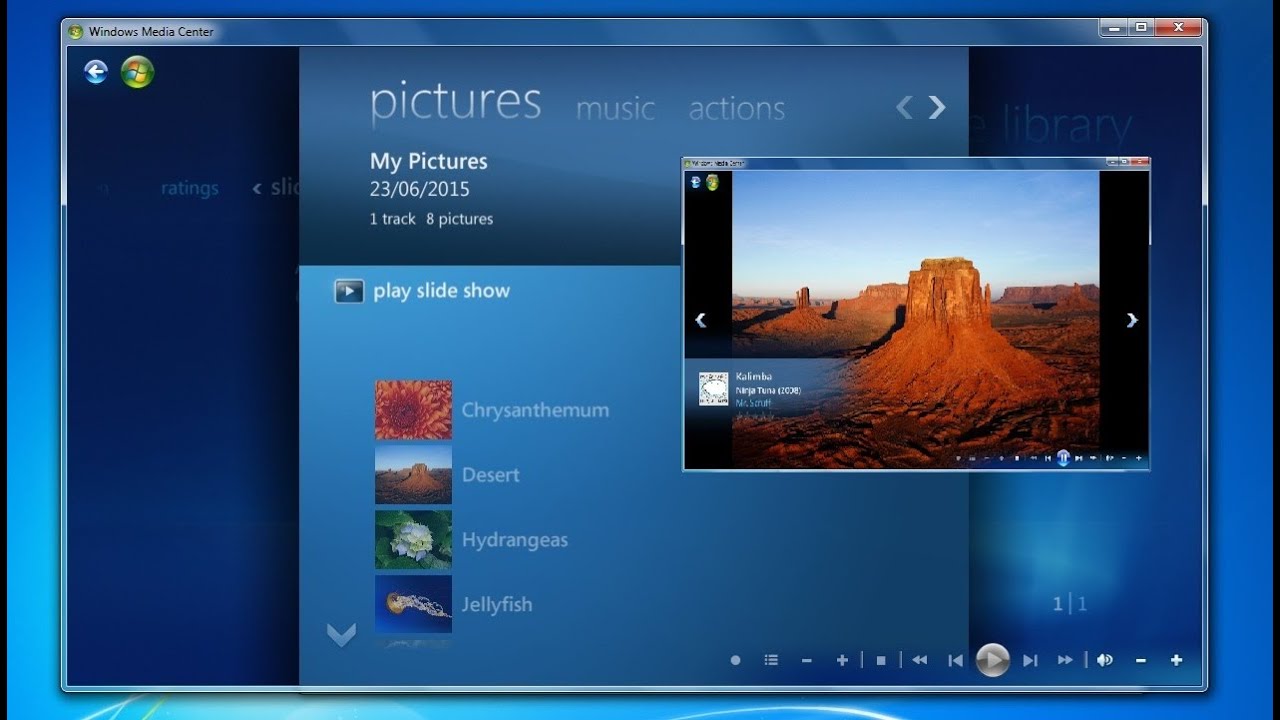Lower volume with minus beside the speaker
The image size is (1280, 720).
click(x=1140, y=660)
